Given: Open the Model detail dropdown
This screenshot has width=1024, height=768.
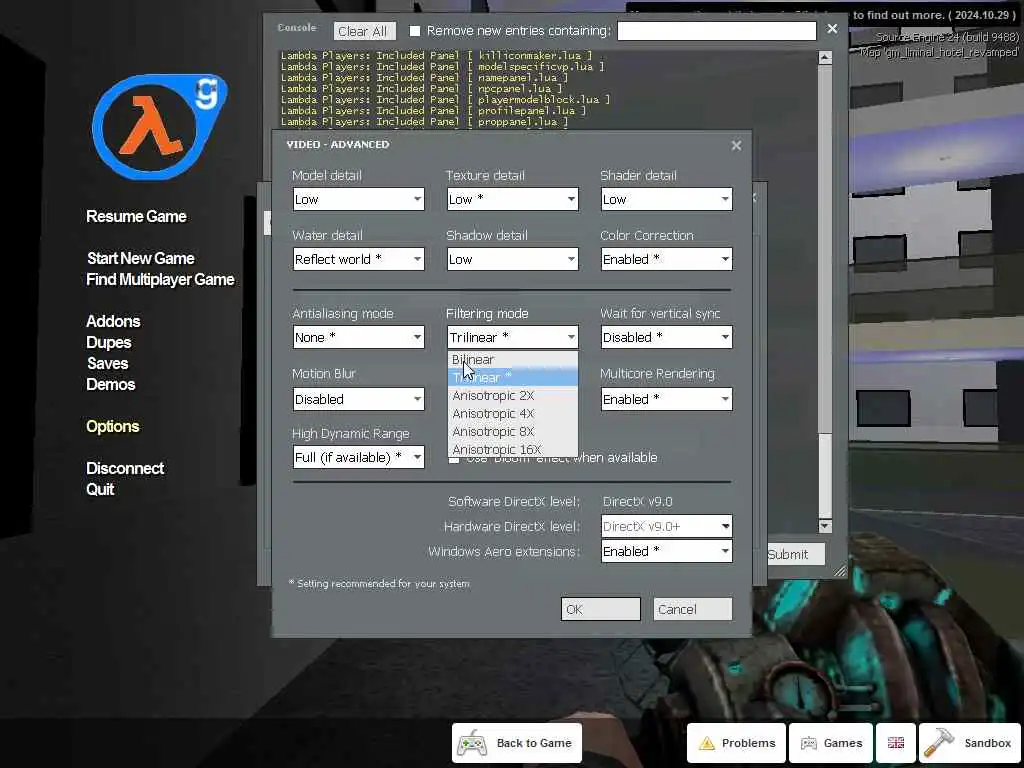Looking at the screenshot, I should pyautogui.click(x=359, y=199).
